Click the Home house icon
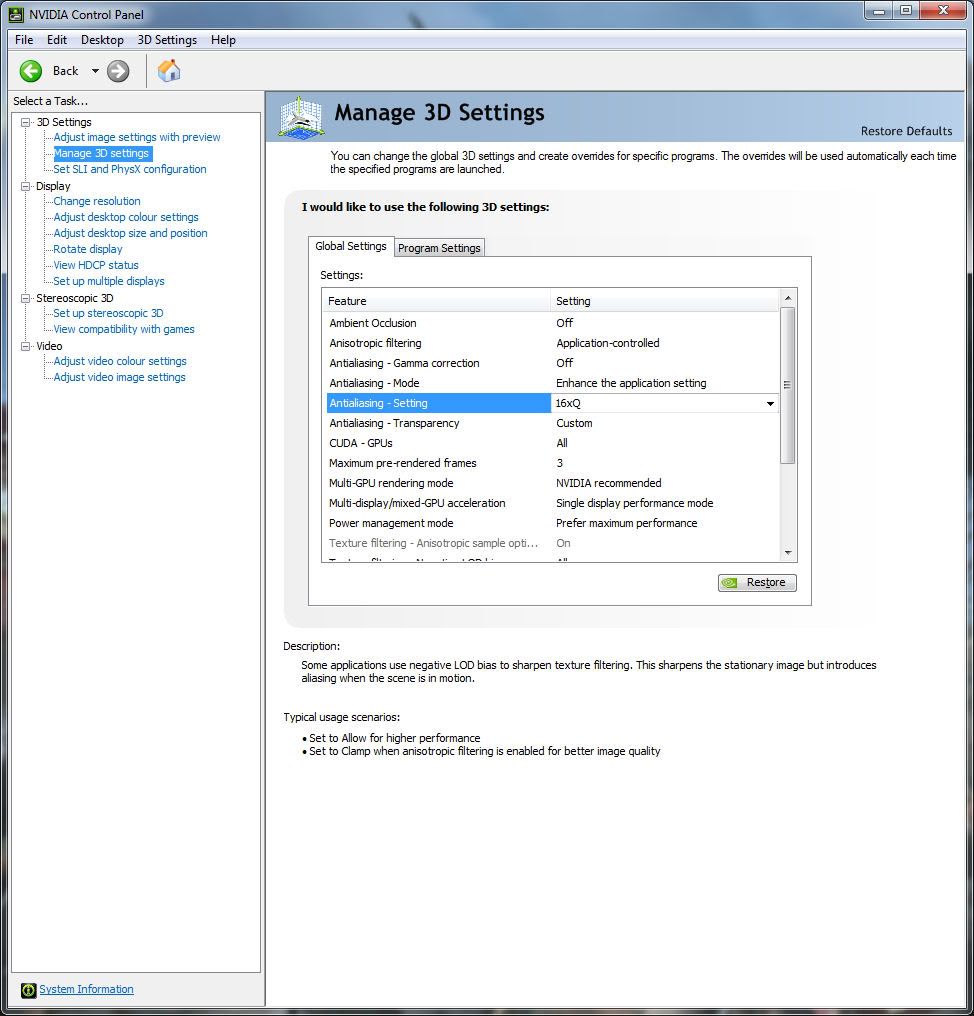 coord(168,70)
